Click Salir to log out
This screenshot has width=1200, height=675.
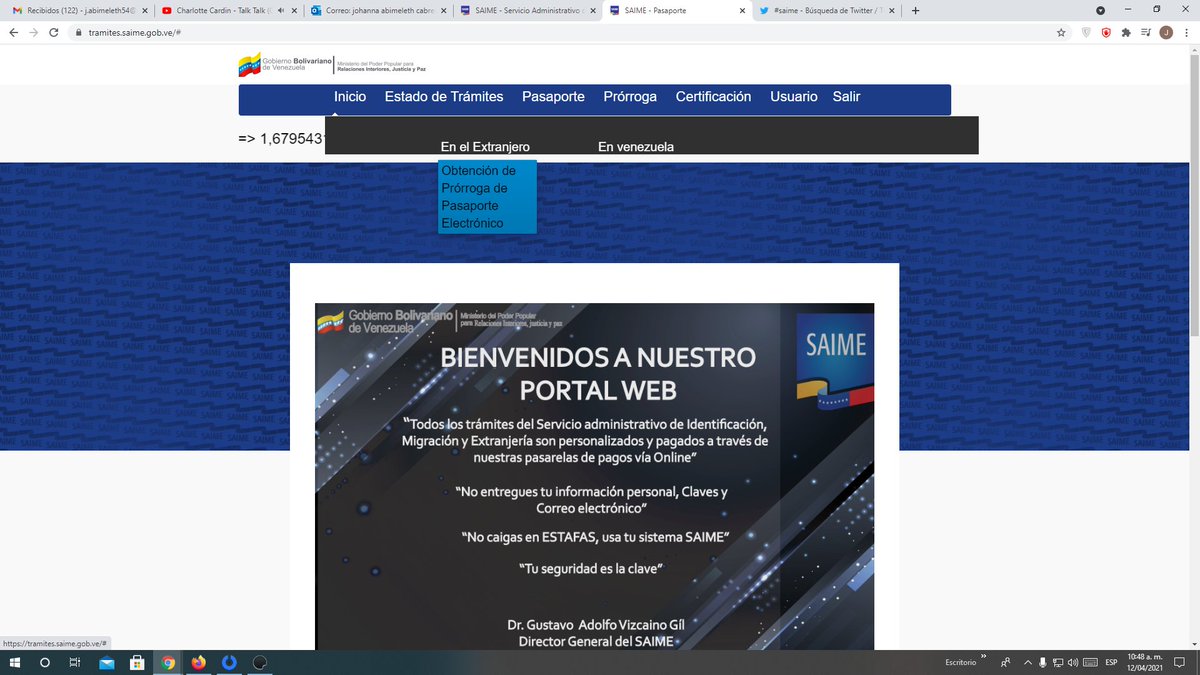tap(846, 97)
